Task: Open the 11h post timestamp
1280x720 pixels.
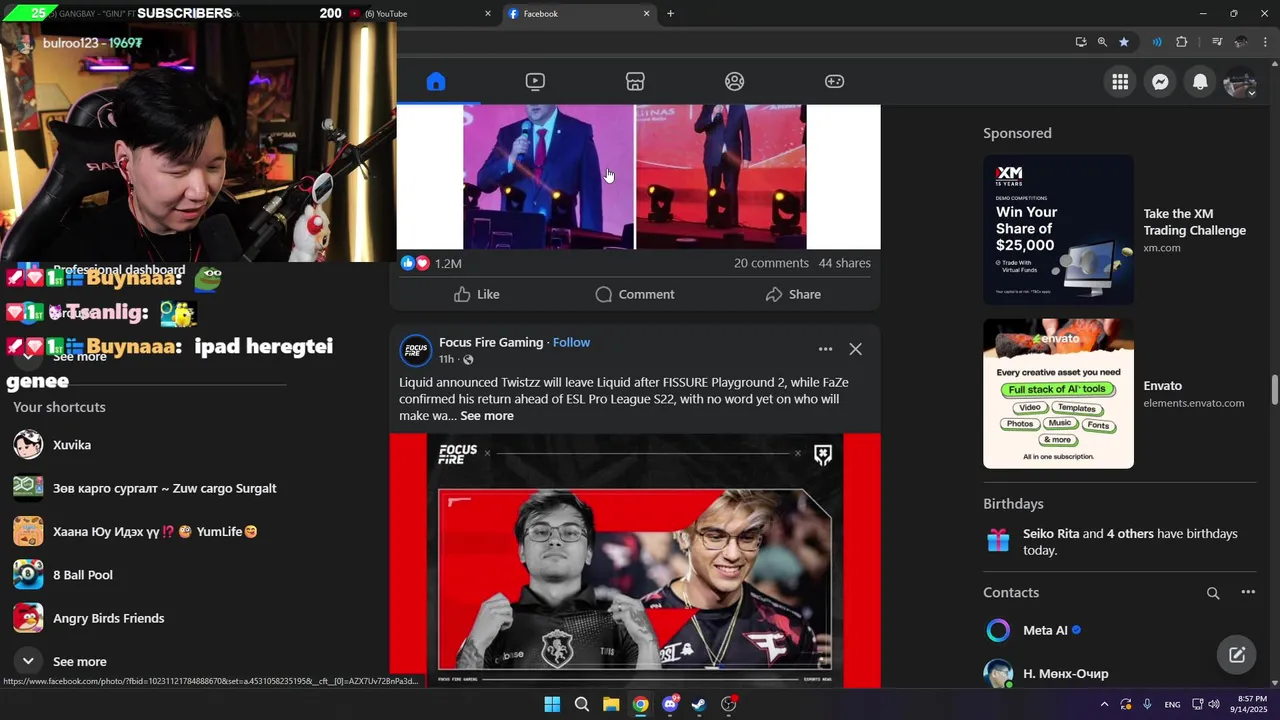Action: [446, 359]
